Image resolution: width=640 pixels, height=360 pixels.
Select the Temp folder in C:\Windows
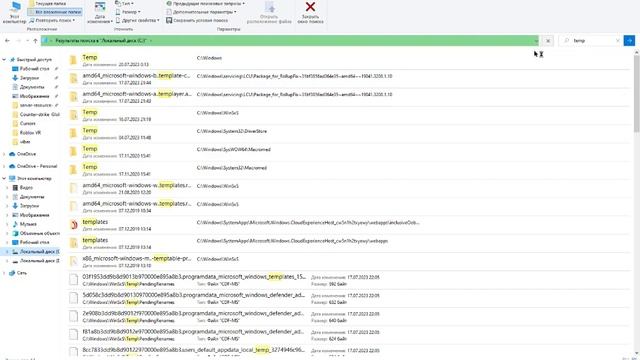(349, 60)
